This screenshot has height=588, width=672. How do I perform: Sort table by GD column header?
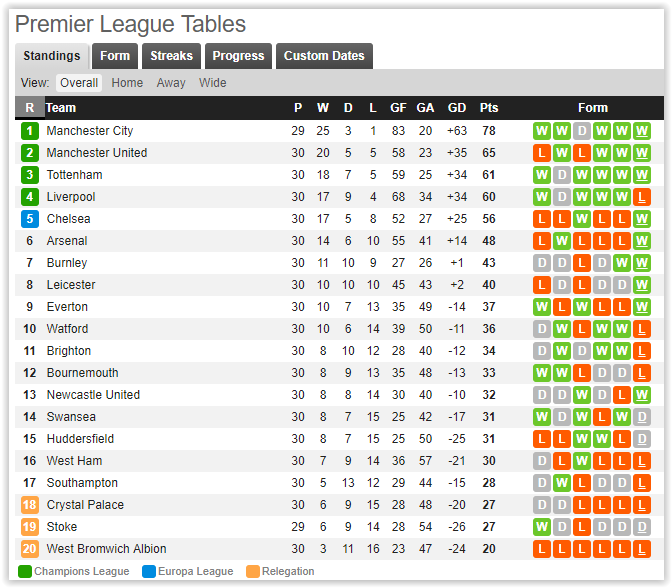coord(457,108)
